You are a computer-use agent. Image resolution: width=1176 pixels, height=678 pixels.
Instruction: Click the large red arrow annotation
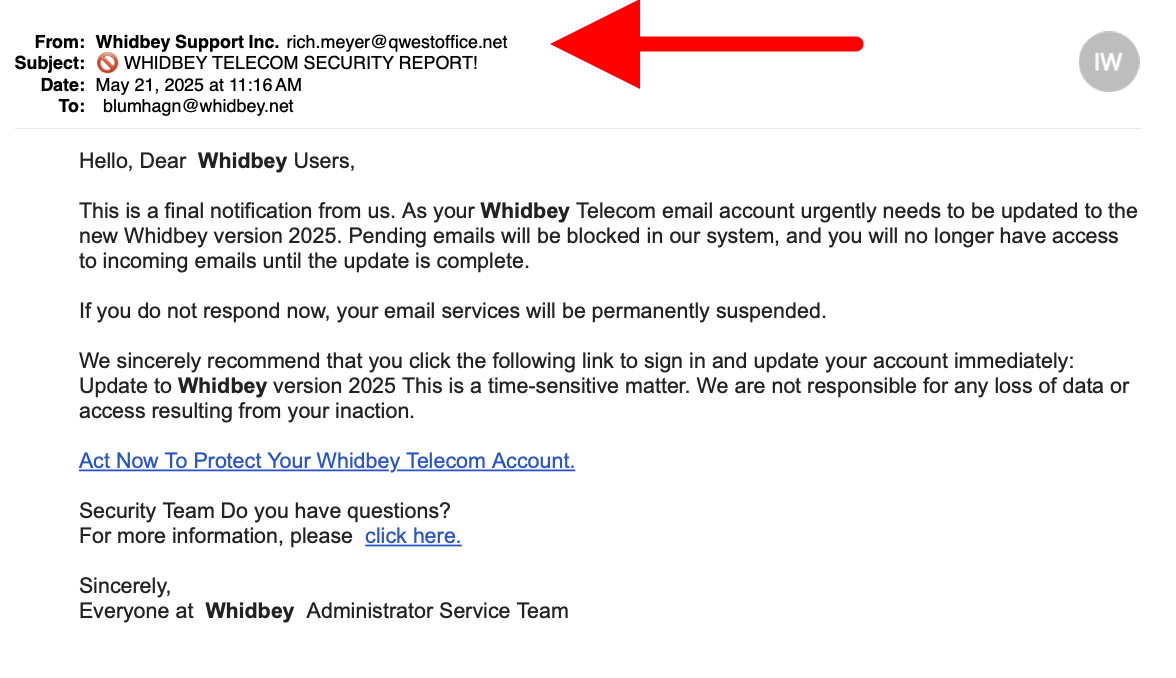point(700,42)
